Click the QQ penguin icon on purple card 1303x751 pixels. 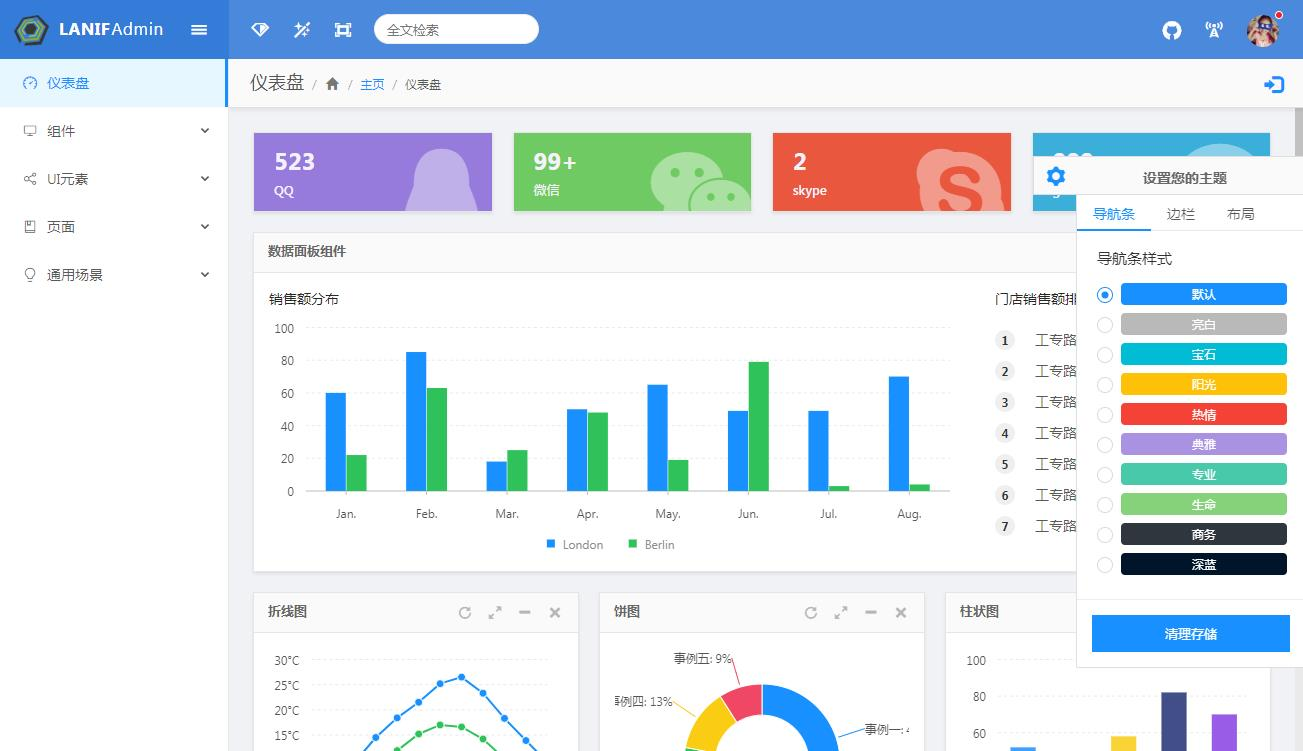[x=442, y=179]
